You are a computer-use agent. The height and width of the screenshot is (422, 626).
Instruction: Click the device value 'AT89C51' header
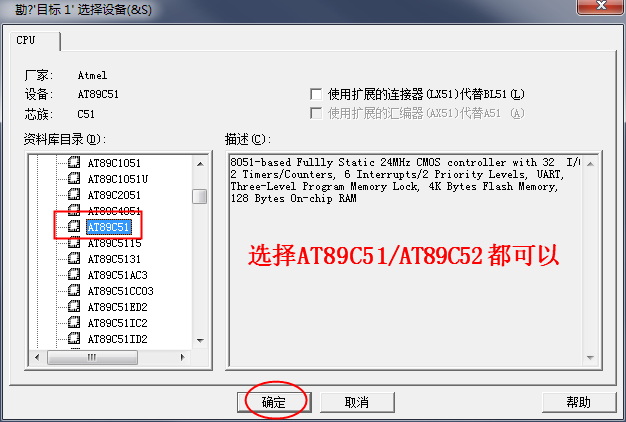coord(98,95)
